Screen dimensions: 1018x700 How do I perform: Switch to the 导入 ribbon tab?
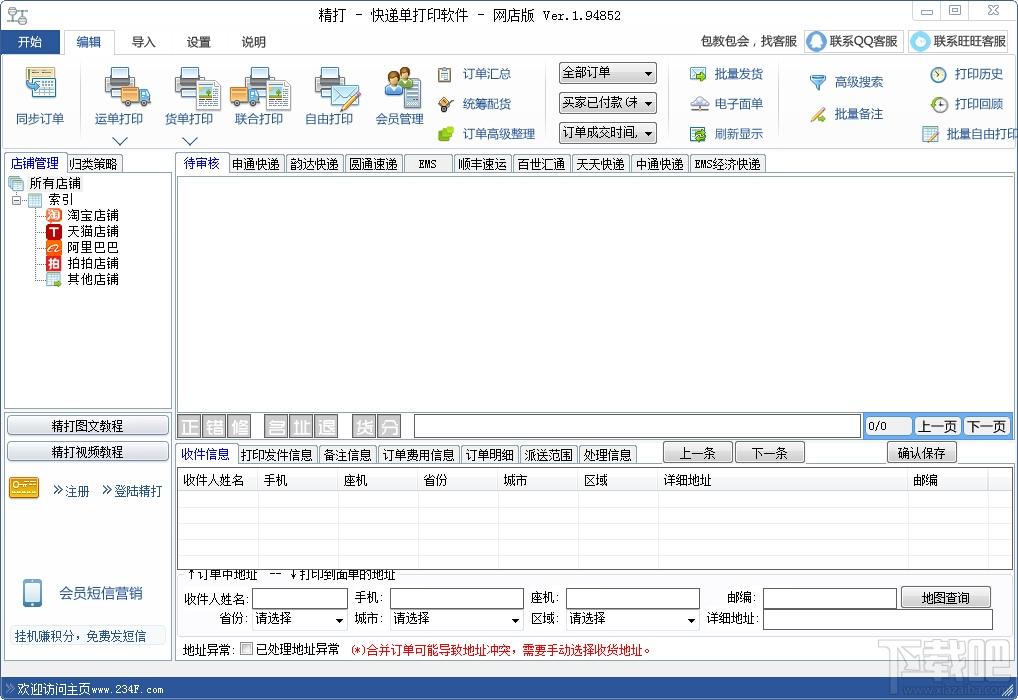pos(143,42)
